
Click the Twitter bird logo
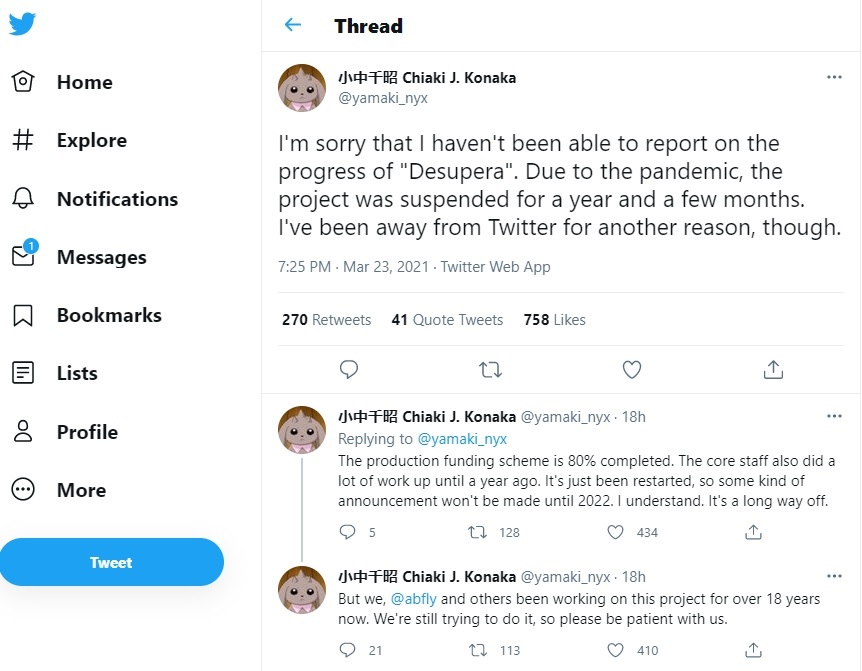coord(22,25)
